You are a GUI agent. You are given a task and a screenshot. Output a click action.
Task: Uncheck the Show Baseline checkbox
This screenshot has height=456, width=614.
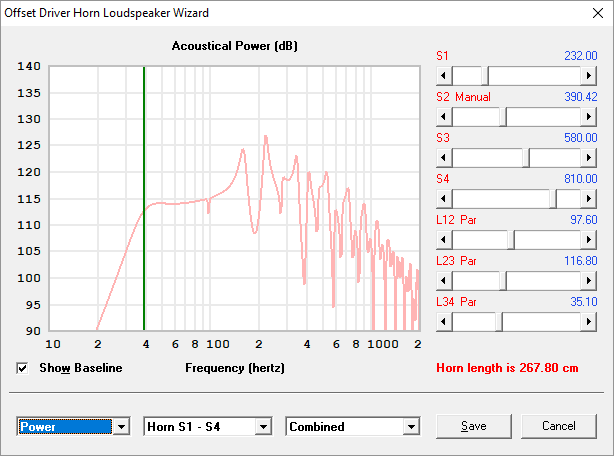coord(22,368)
